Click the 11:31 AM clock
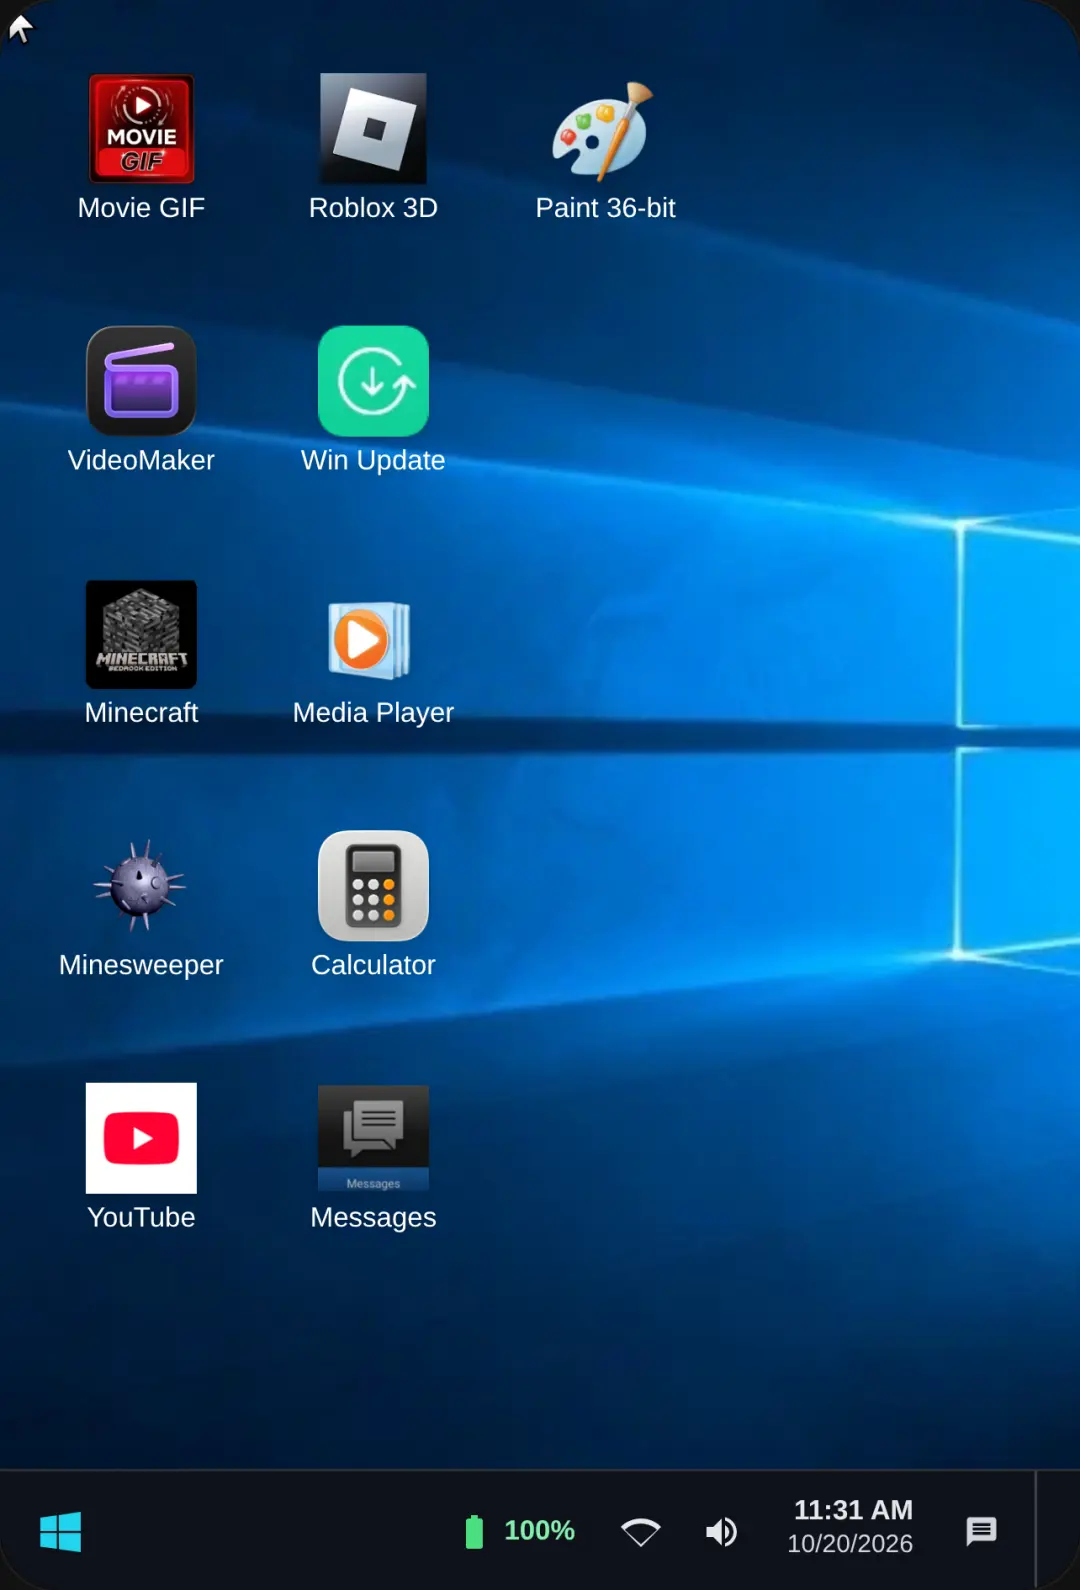Image resolution: width=1080 pixels, height=1590 pixels. pyautogui.click(x=853, y=1510)
